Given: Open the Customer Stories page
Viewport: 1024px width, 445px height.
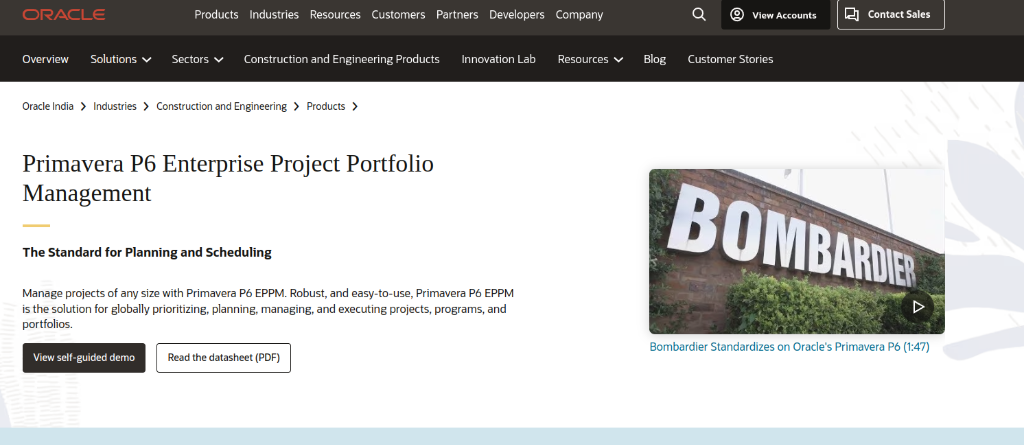Looking at the screenshot, I should point(730,59).
